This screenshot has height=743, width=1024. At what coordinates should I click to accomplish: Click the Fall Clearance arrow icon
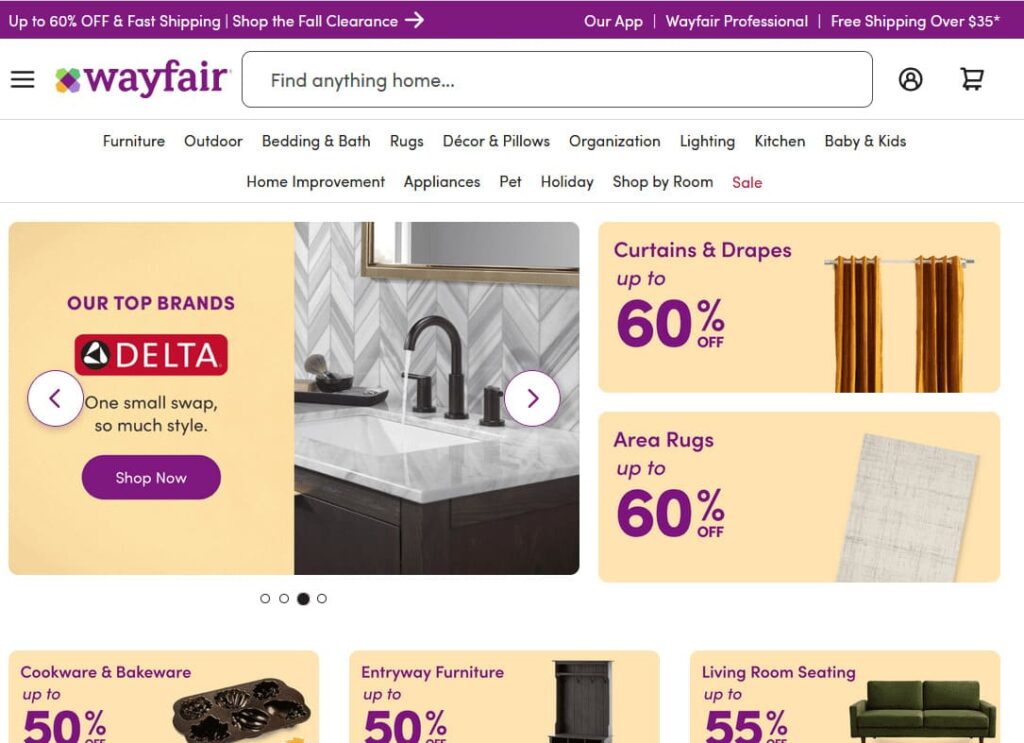pyautogui.click(x=414, y=20)
